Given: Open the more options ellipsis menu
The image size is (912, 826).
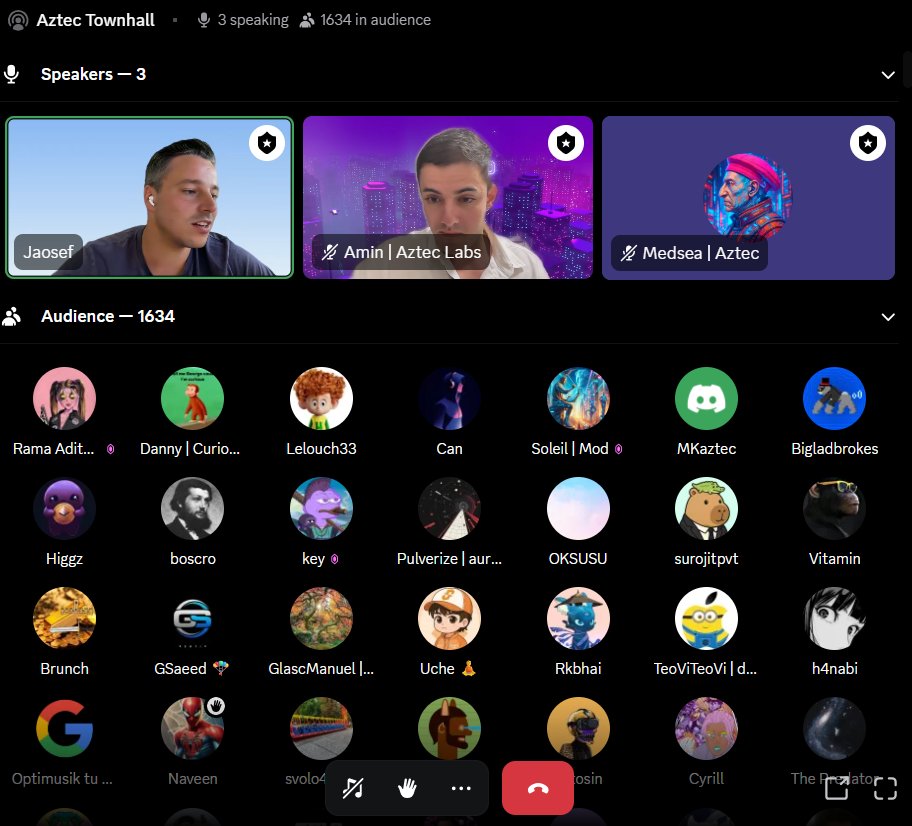Looking at the screenshot, I should point(461,788).
